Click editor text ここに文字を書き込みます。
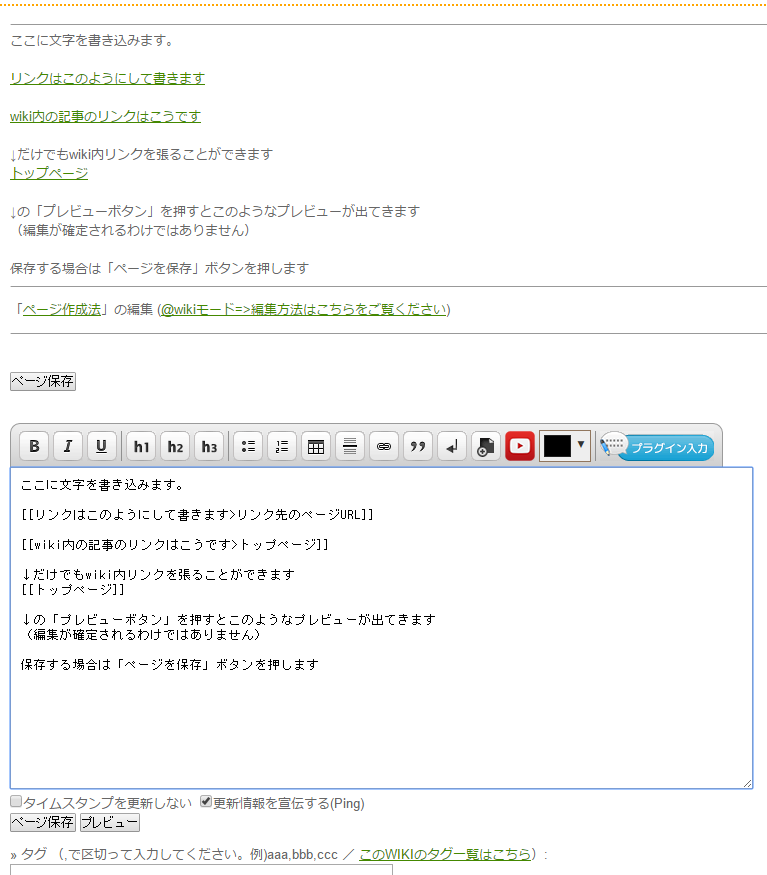 102,485
